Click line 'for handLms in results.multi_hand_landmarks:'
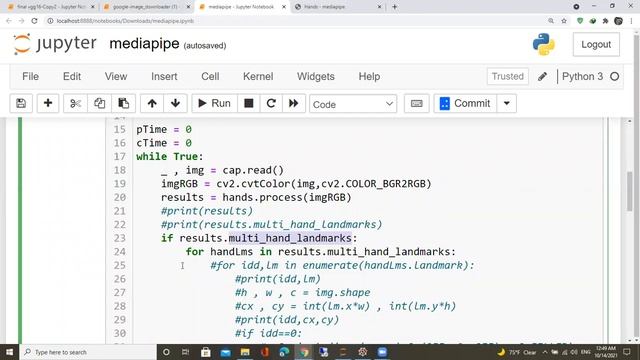Viewport: 640px width, 360px height. (320, 252)
